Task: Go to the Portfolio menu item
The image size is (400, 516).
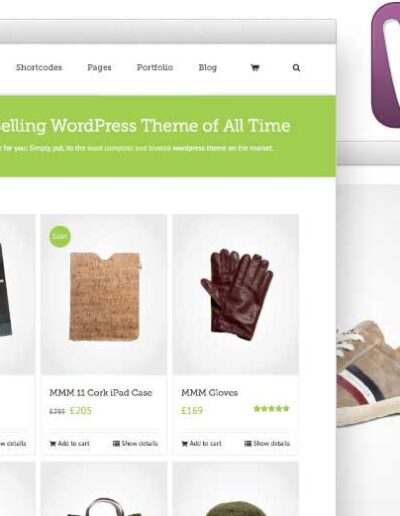Action: click(x=155, y=67)
